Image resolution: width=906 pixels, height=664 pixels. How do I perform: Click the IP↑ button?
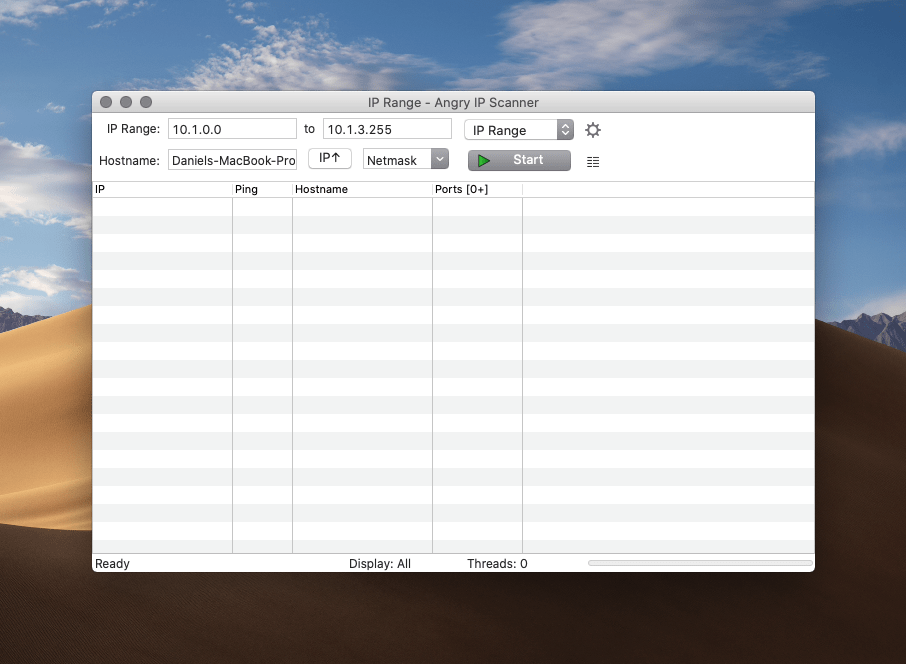point(329,158)
